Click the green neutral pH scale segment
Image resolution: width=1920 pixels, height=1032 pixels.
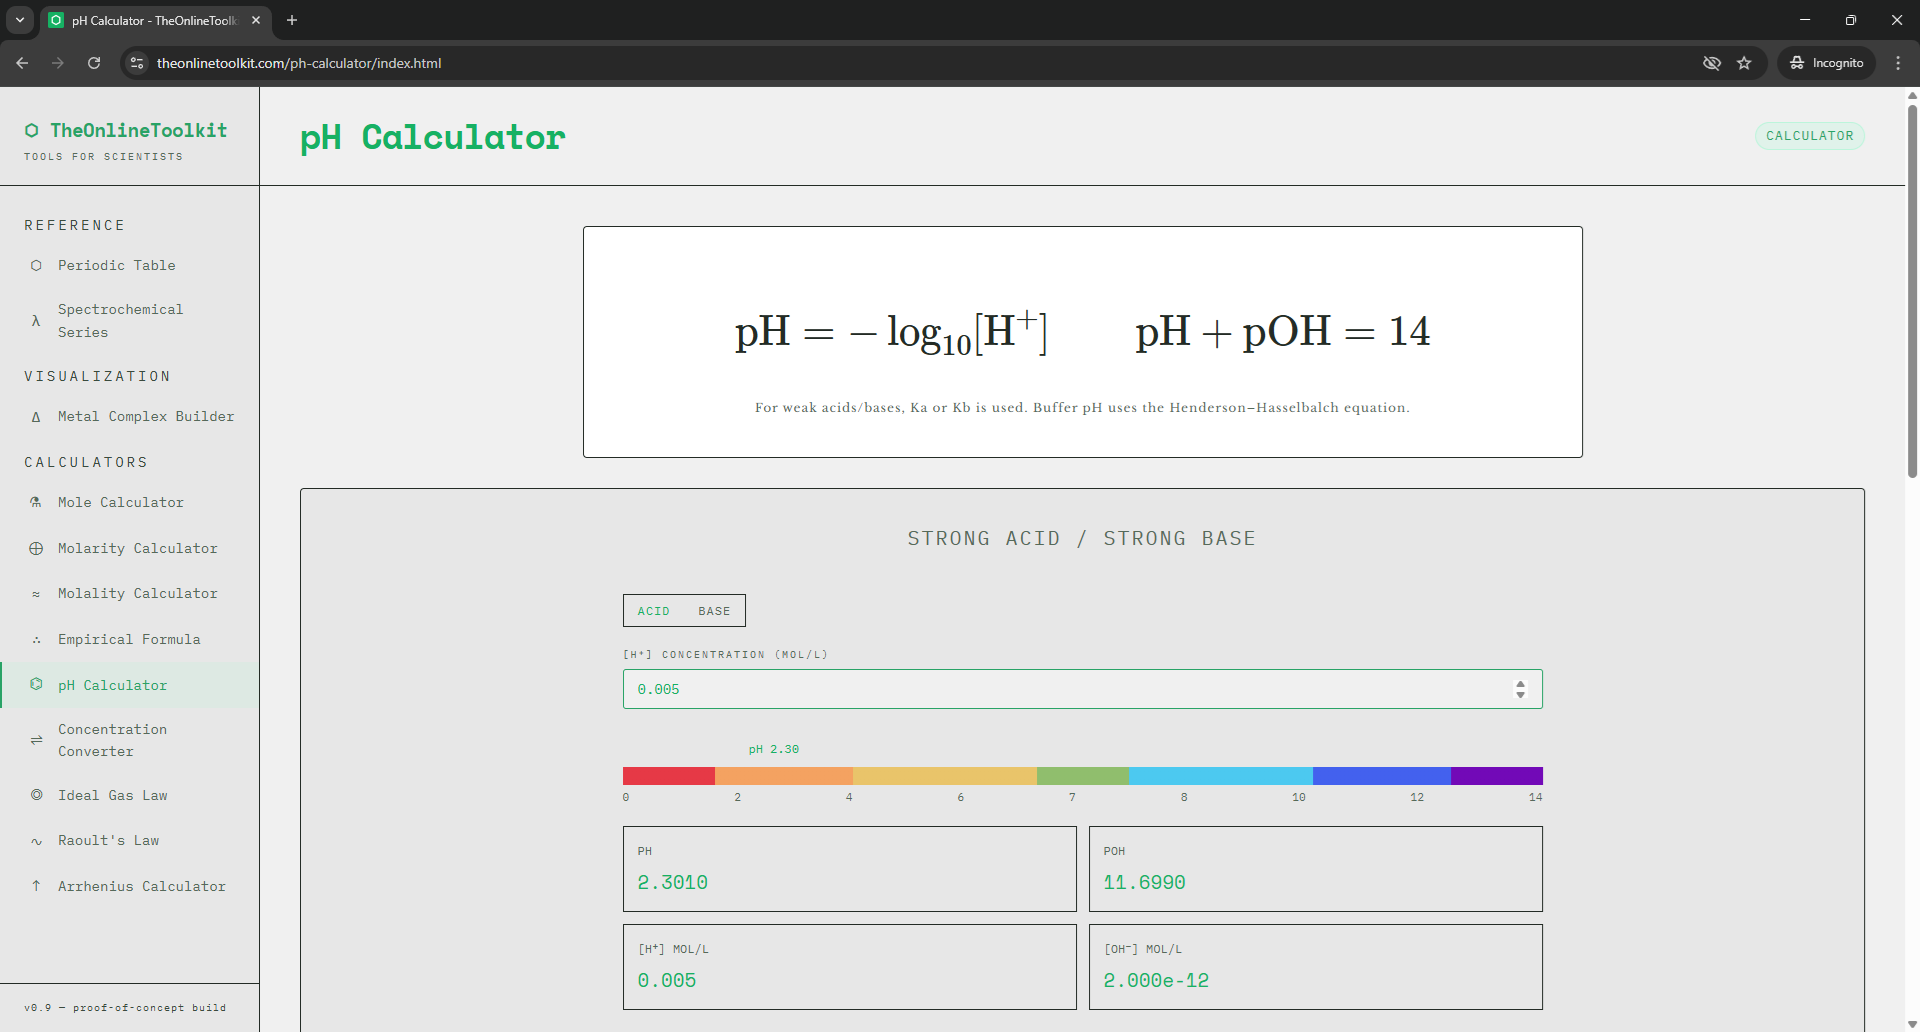point(1083,776)
